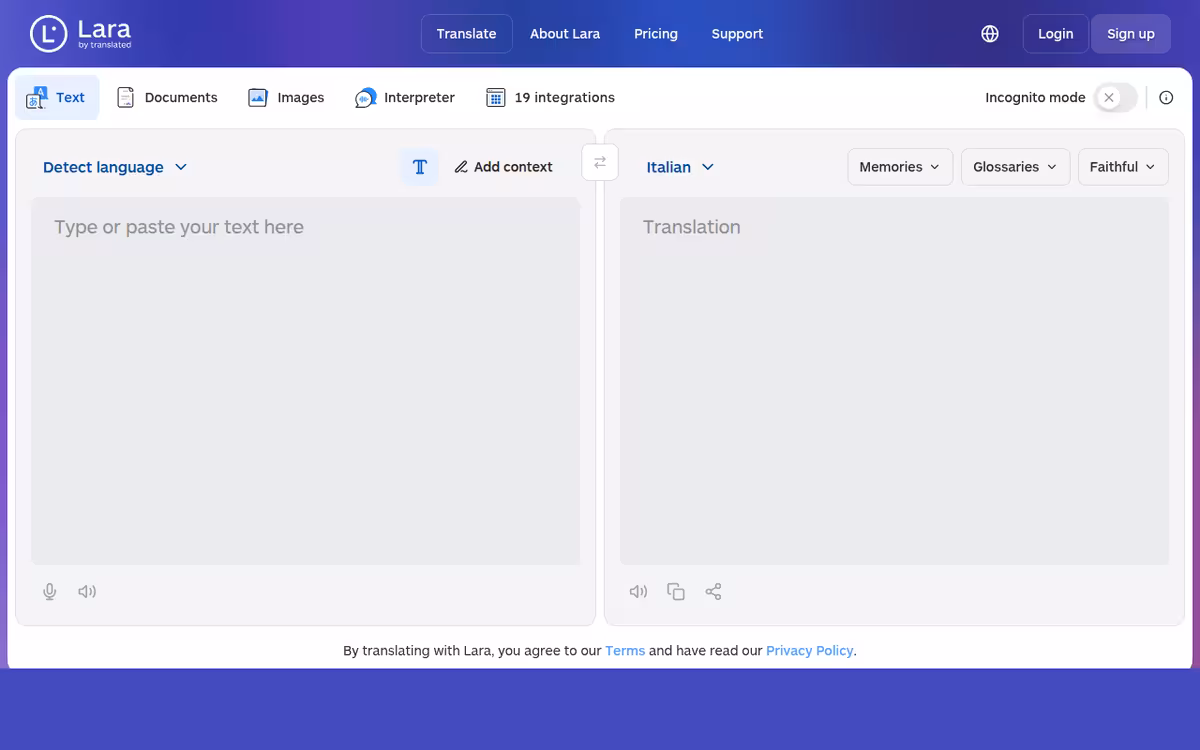Open the Detect language dropdown
This screenshot has width=1200, height=750.
115,167
